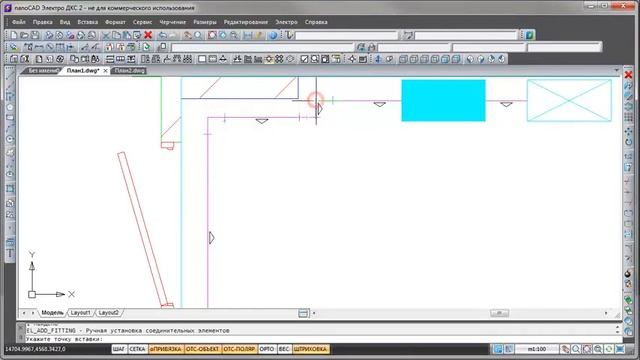Open the Вид menu
The image size is (640, 360).
(x=65, y=22)
